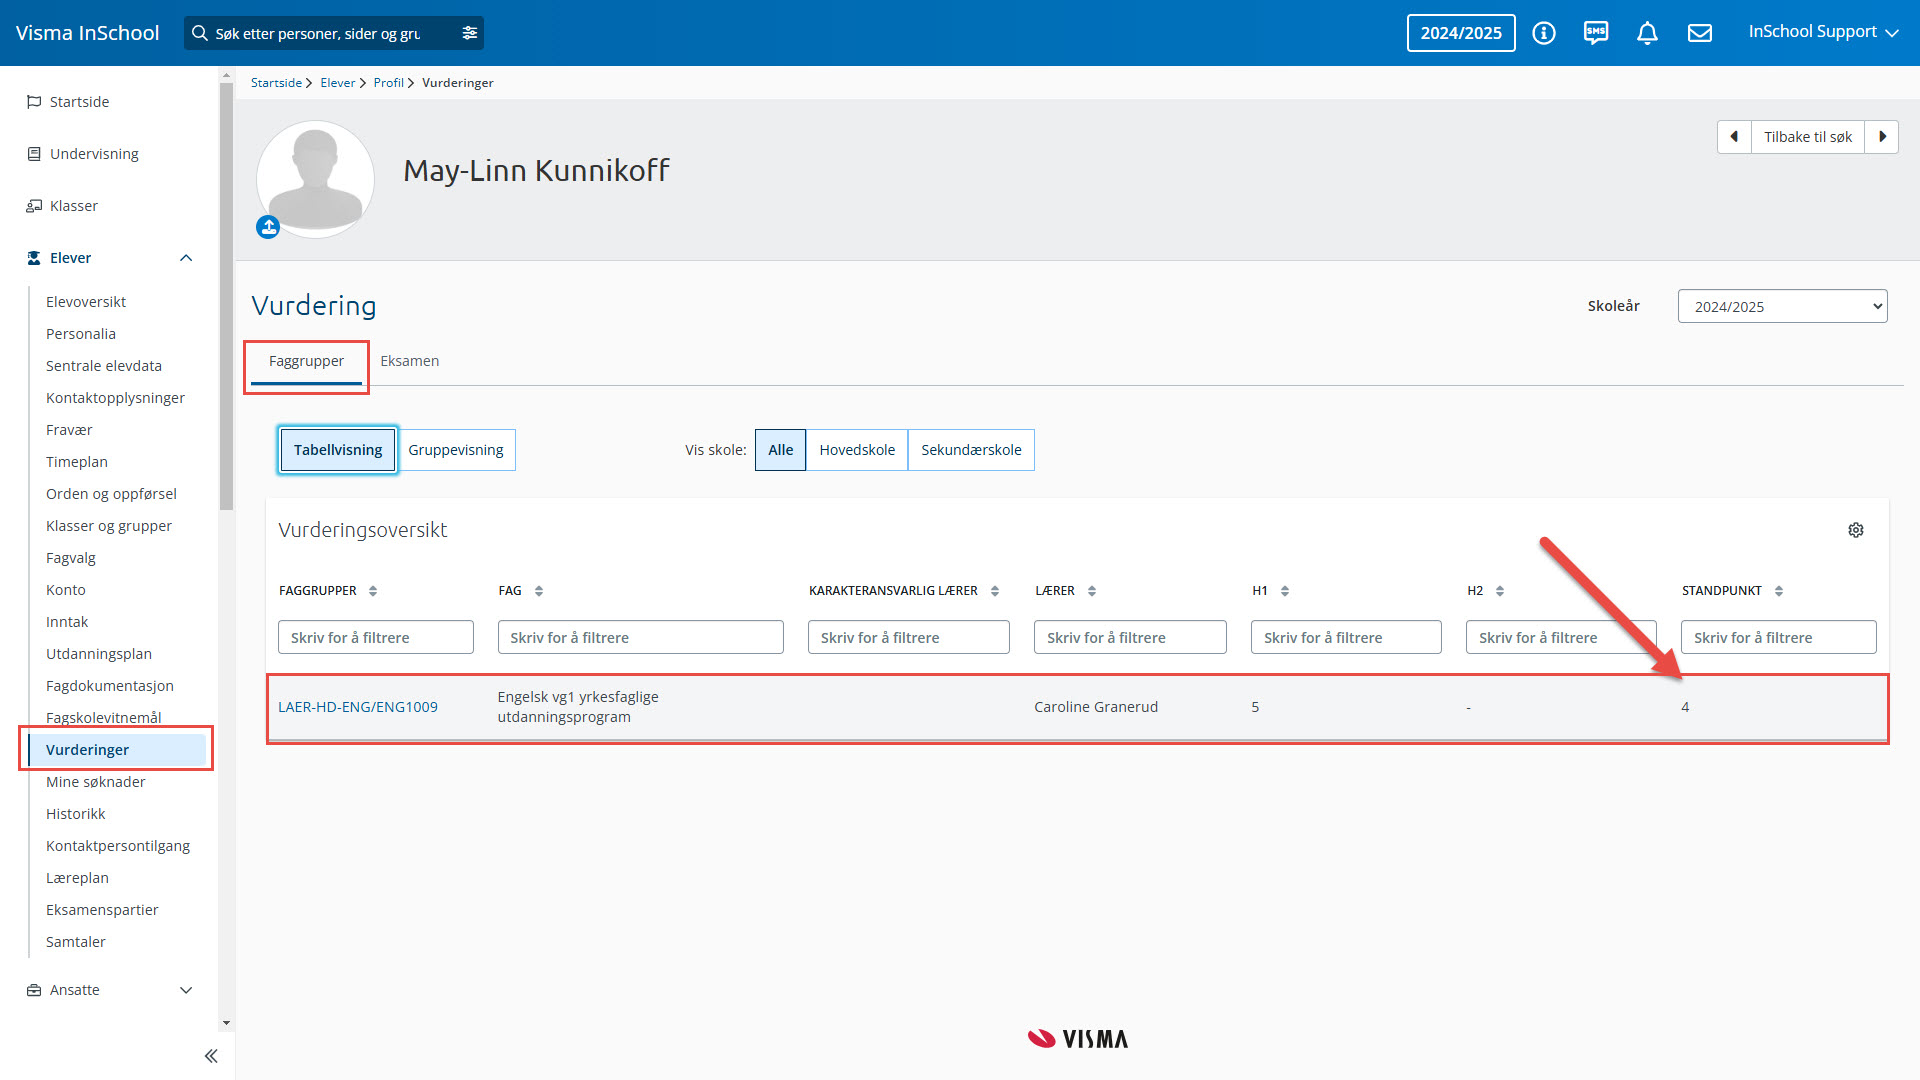Switch to Gruppevisning view

(x=456, y=450)
